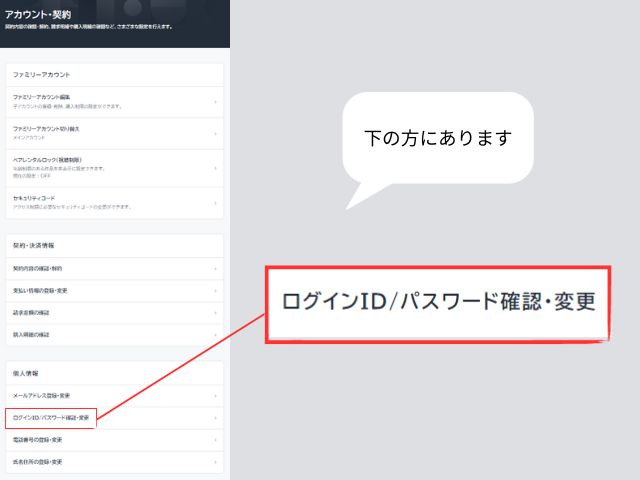Open ペアレンタルロック(視聴制限) settings

(x=115, y=168)
